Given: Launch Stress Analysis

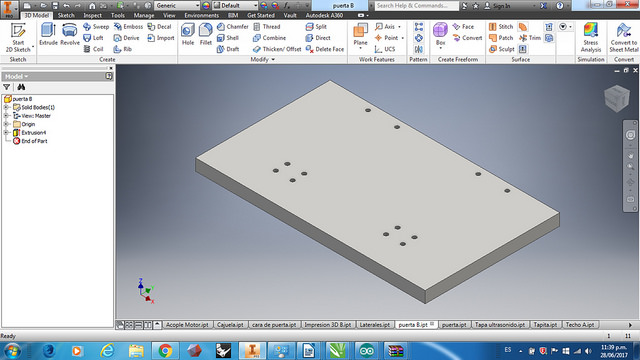Looking at the screenshot, I should pyautogui.click(x=591, y=38).
